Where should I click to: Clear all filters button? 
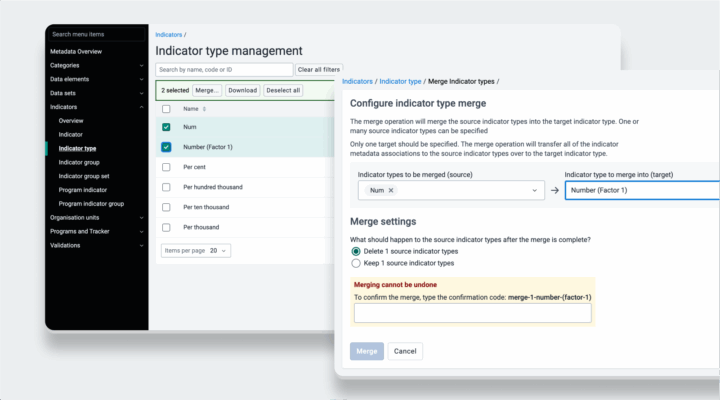coord(319,70)
